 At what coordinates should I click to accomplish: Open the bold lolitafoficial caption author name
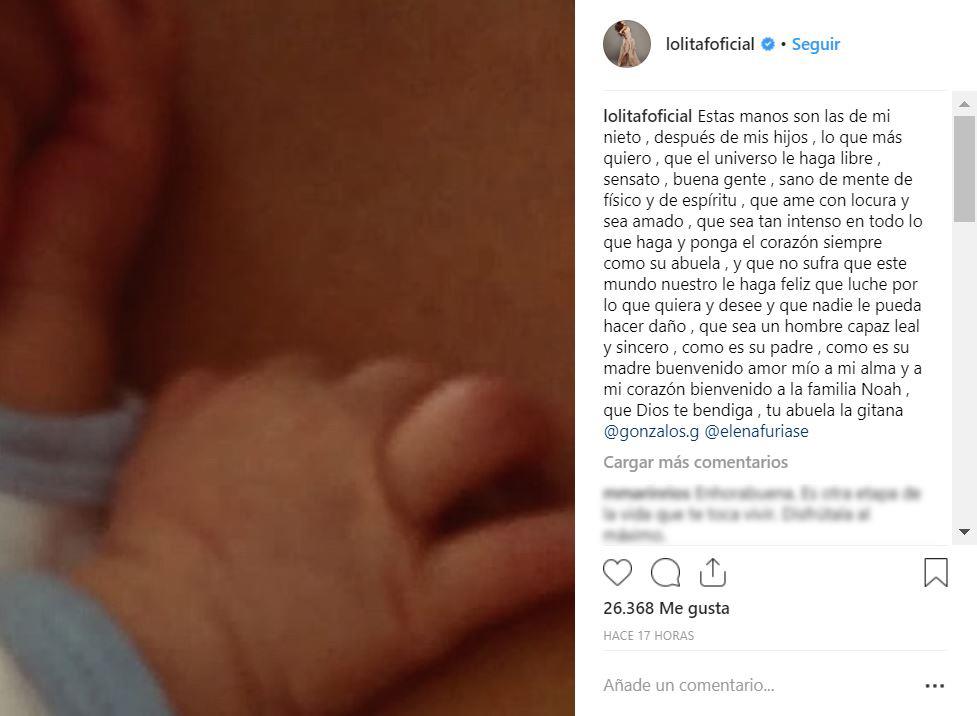pyautogui.click(x=647, y=117)
